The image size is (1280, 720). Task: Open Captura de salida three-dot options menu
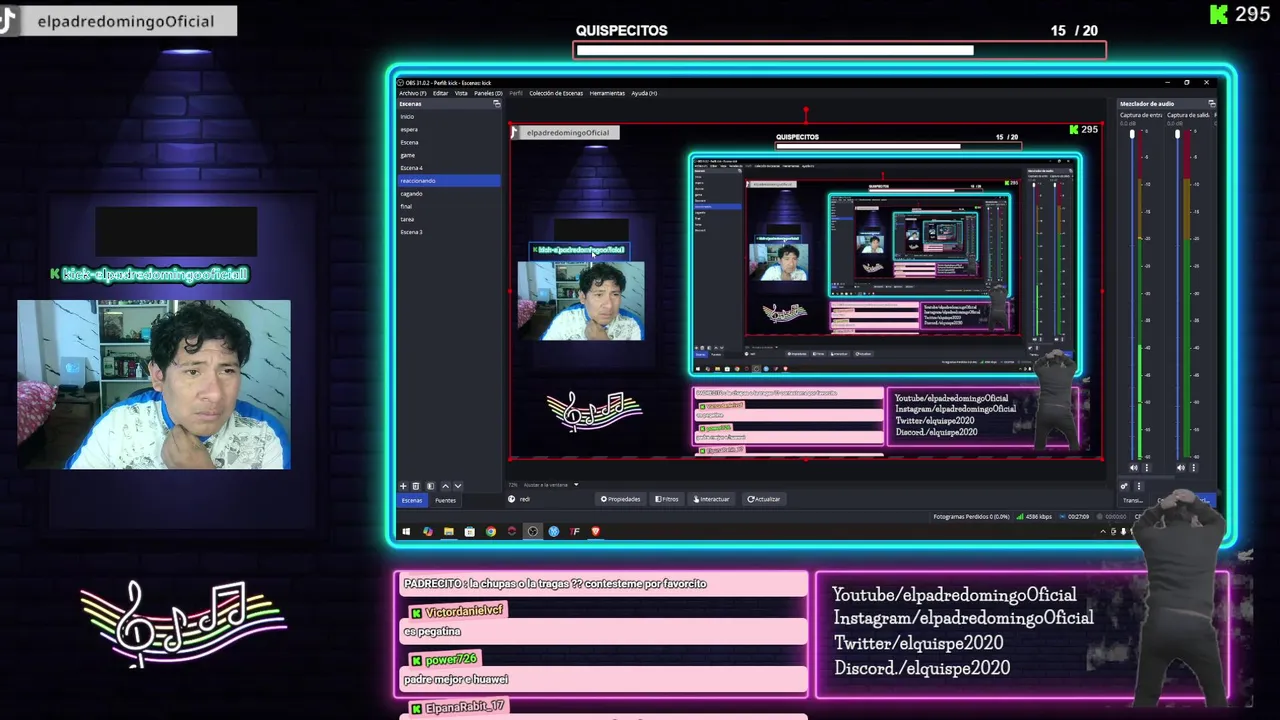click(x=1193, y=467)
